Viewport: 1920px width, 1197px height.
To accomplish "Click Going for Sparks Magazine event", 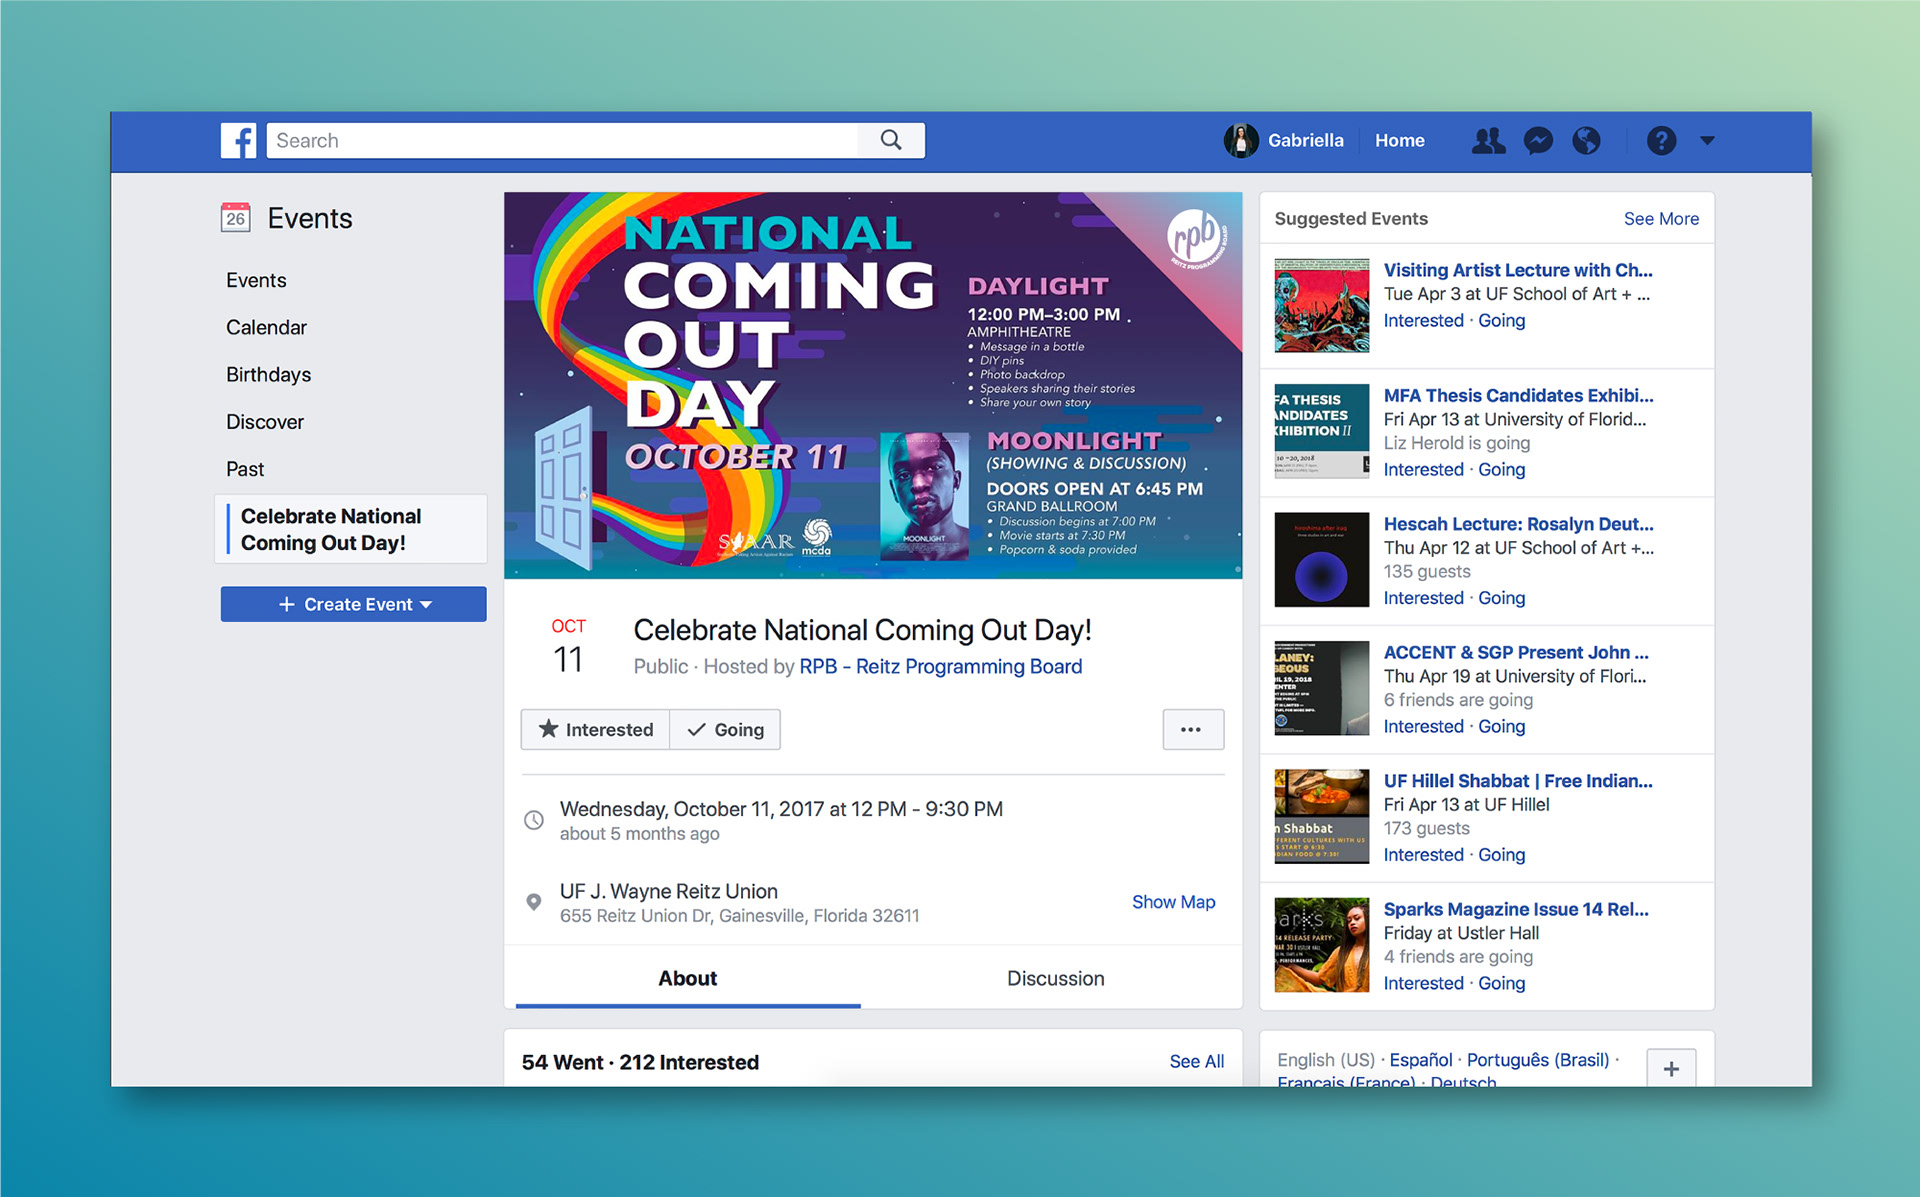I will click(x=1501, y=983).
